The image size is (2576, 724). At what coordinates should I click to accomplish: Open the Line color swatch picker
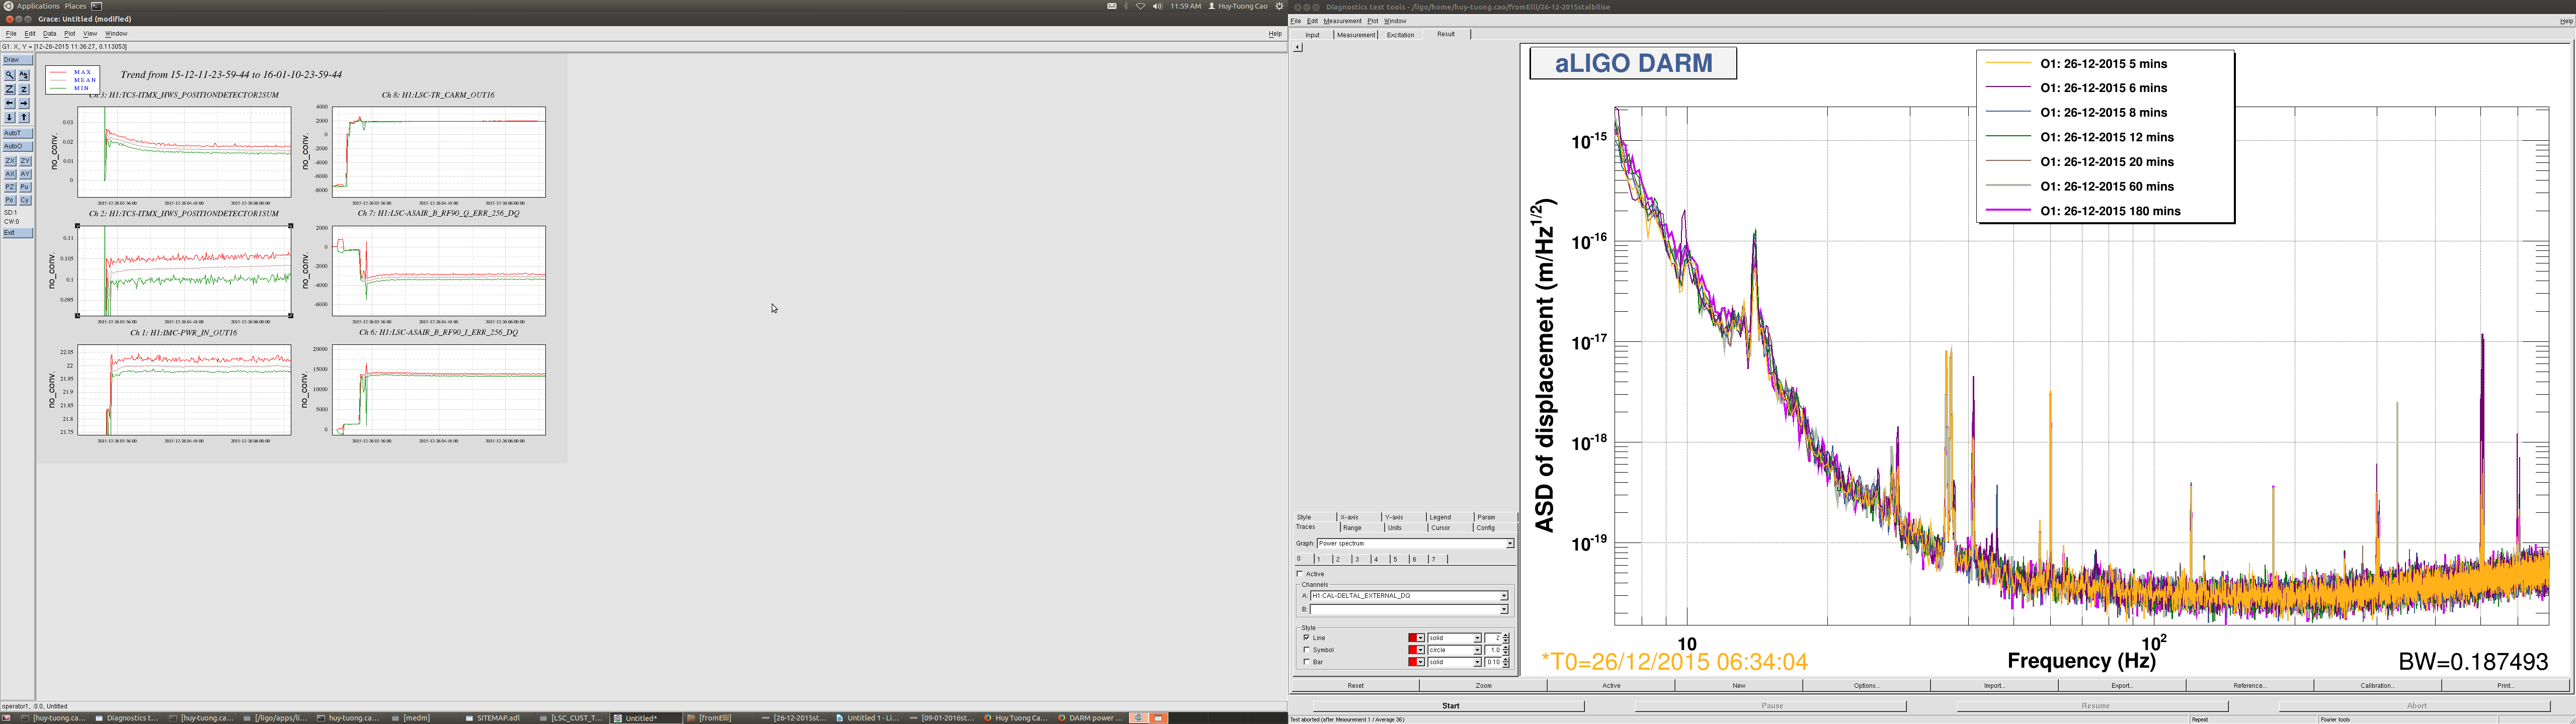coord(1416,638)
